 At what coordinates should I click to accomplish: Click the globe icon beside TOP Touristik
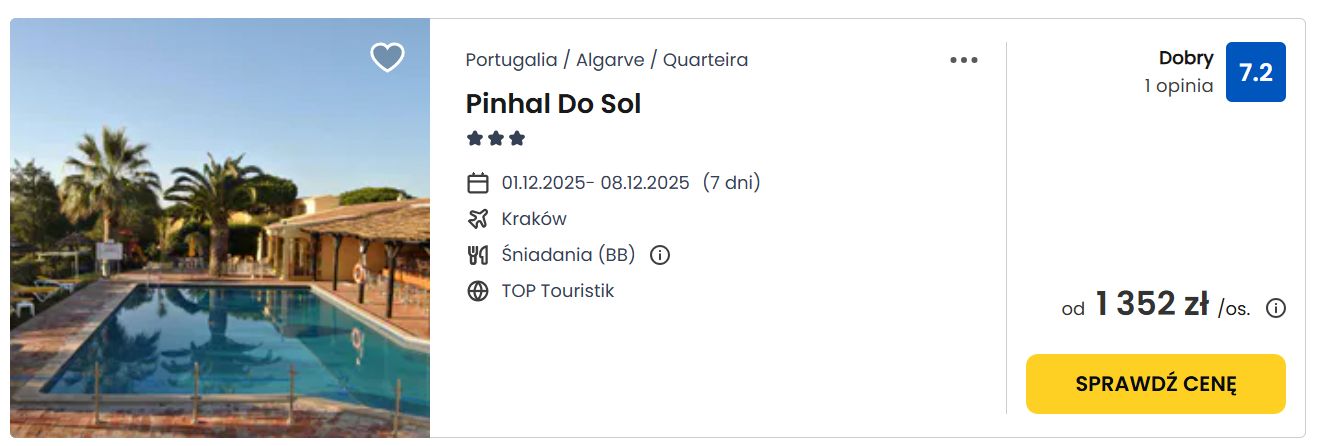[x=478, y=291]
